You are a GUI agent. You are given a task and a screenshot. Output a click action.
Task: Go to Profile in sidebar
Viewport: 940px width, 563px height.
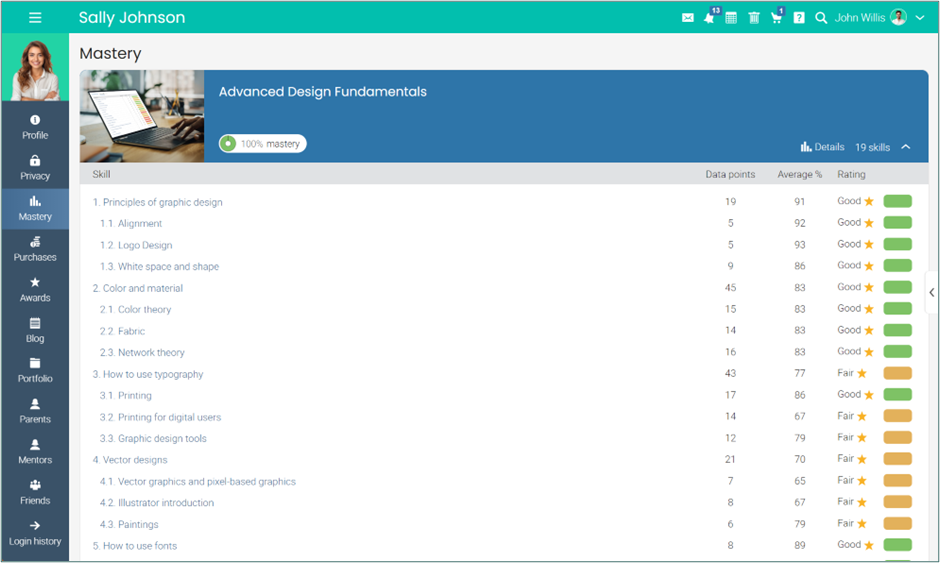(x=35, y=127)
